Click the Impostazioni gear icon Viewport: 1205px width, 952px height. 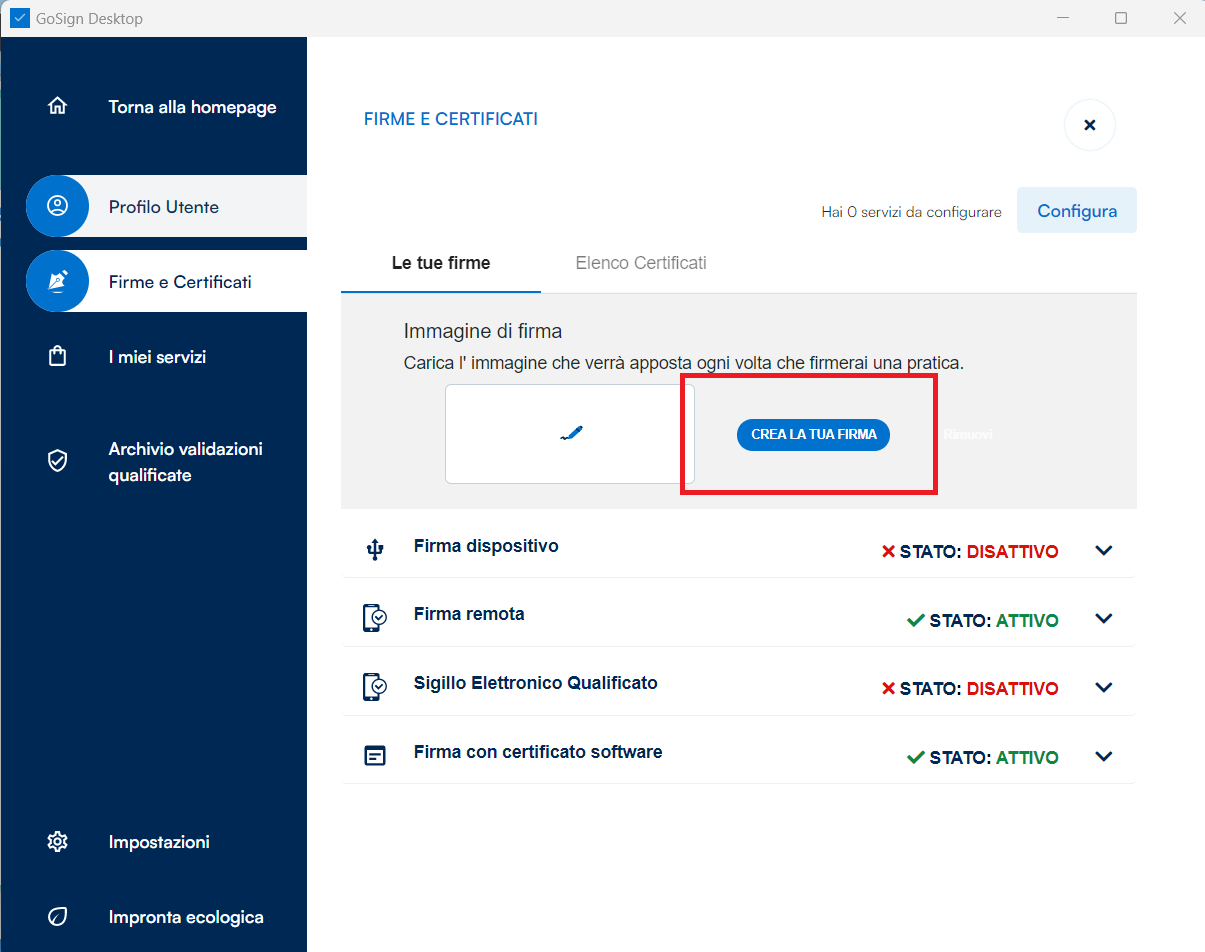tap(58, 842)
